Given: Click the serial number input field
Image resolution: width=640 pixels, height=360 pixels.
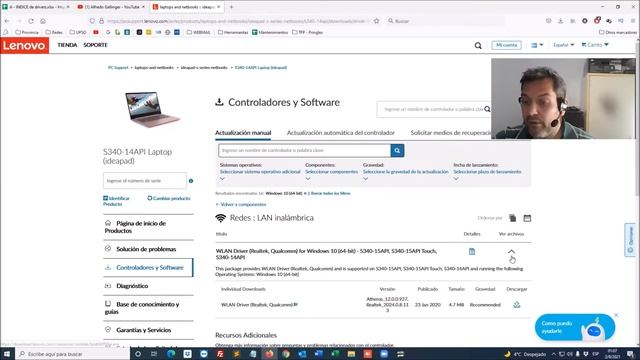Looking at the screenshot, I should coord(144,180).
